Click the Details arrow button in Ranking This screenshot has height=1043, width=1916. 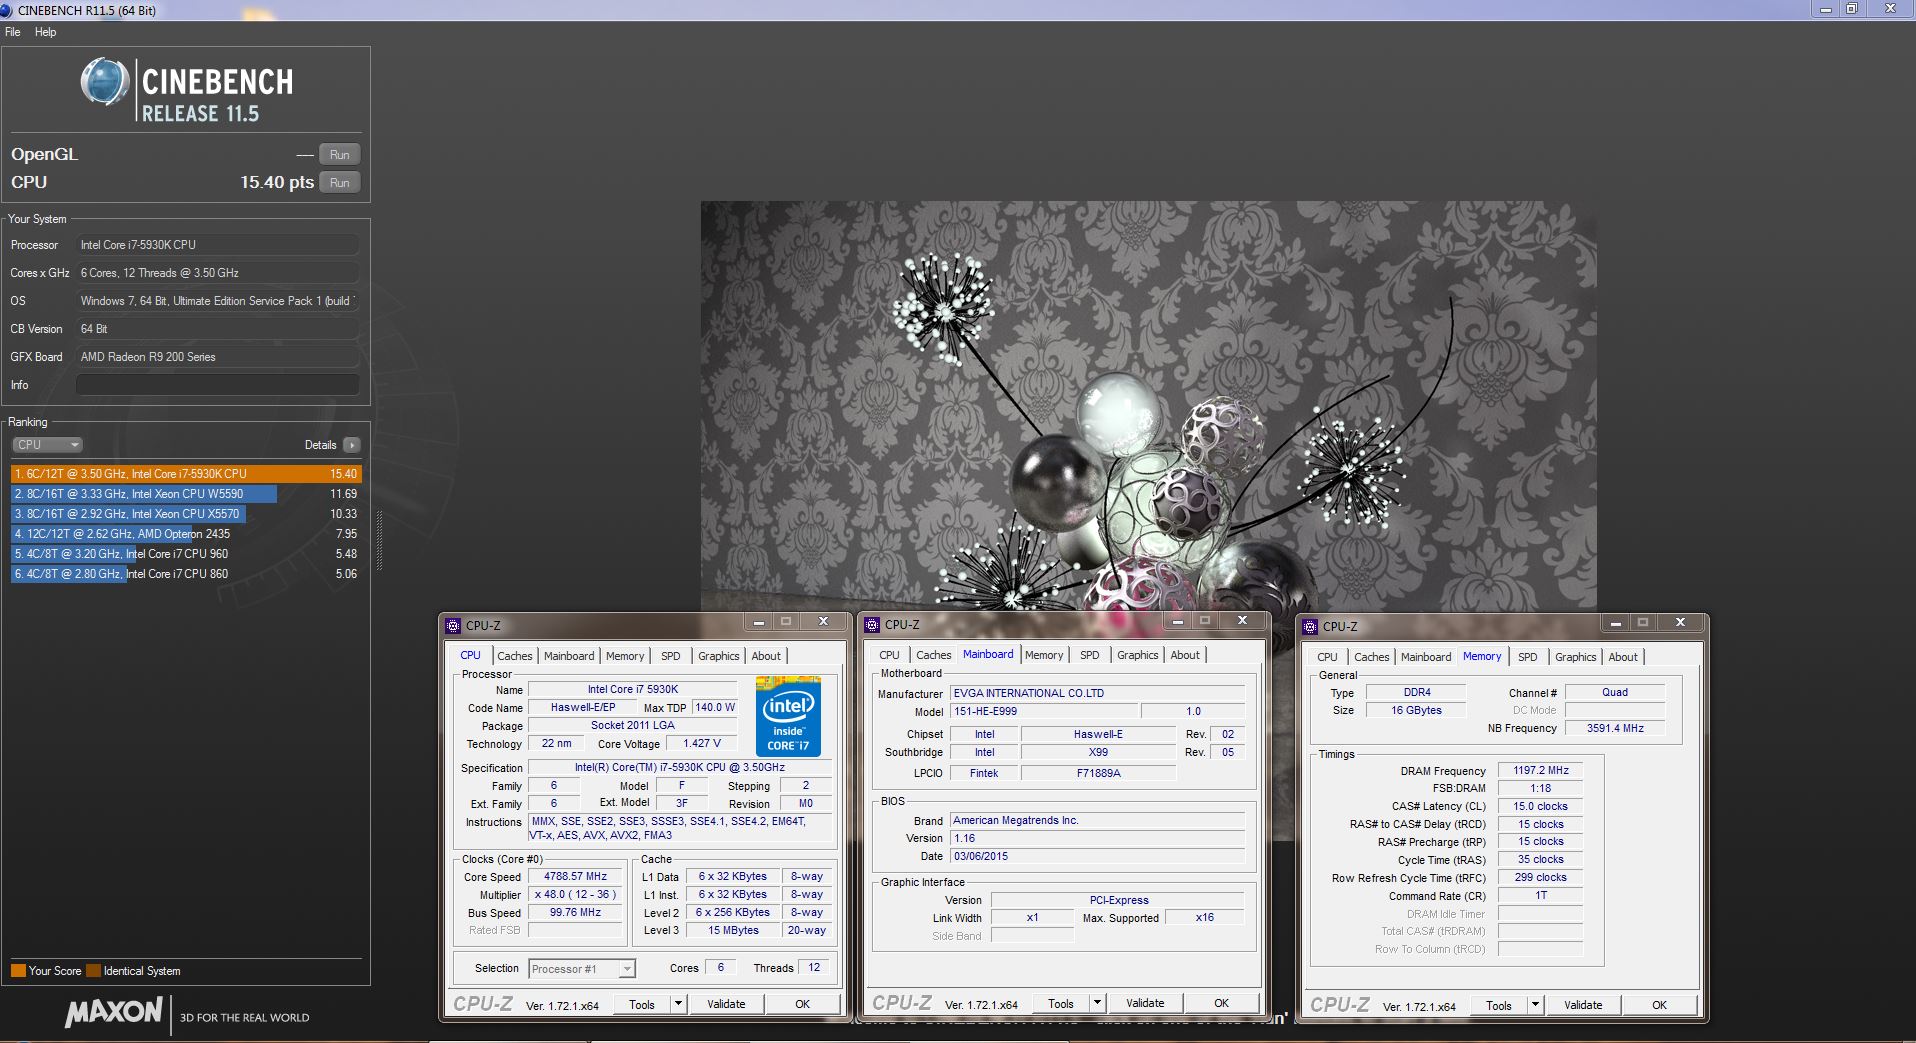(351, 445)
